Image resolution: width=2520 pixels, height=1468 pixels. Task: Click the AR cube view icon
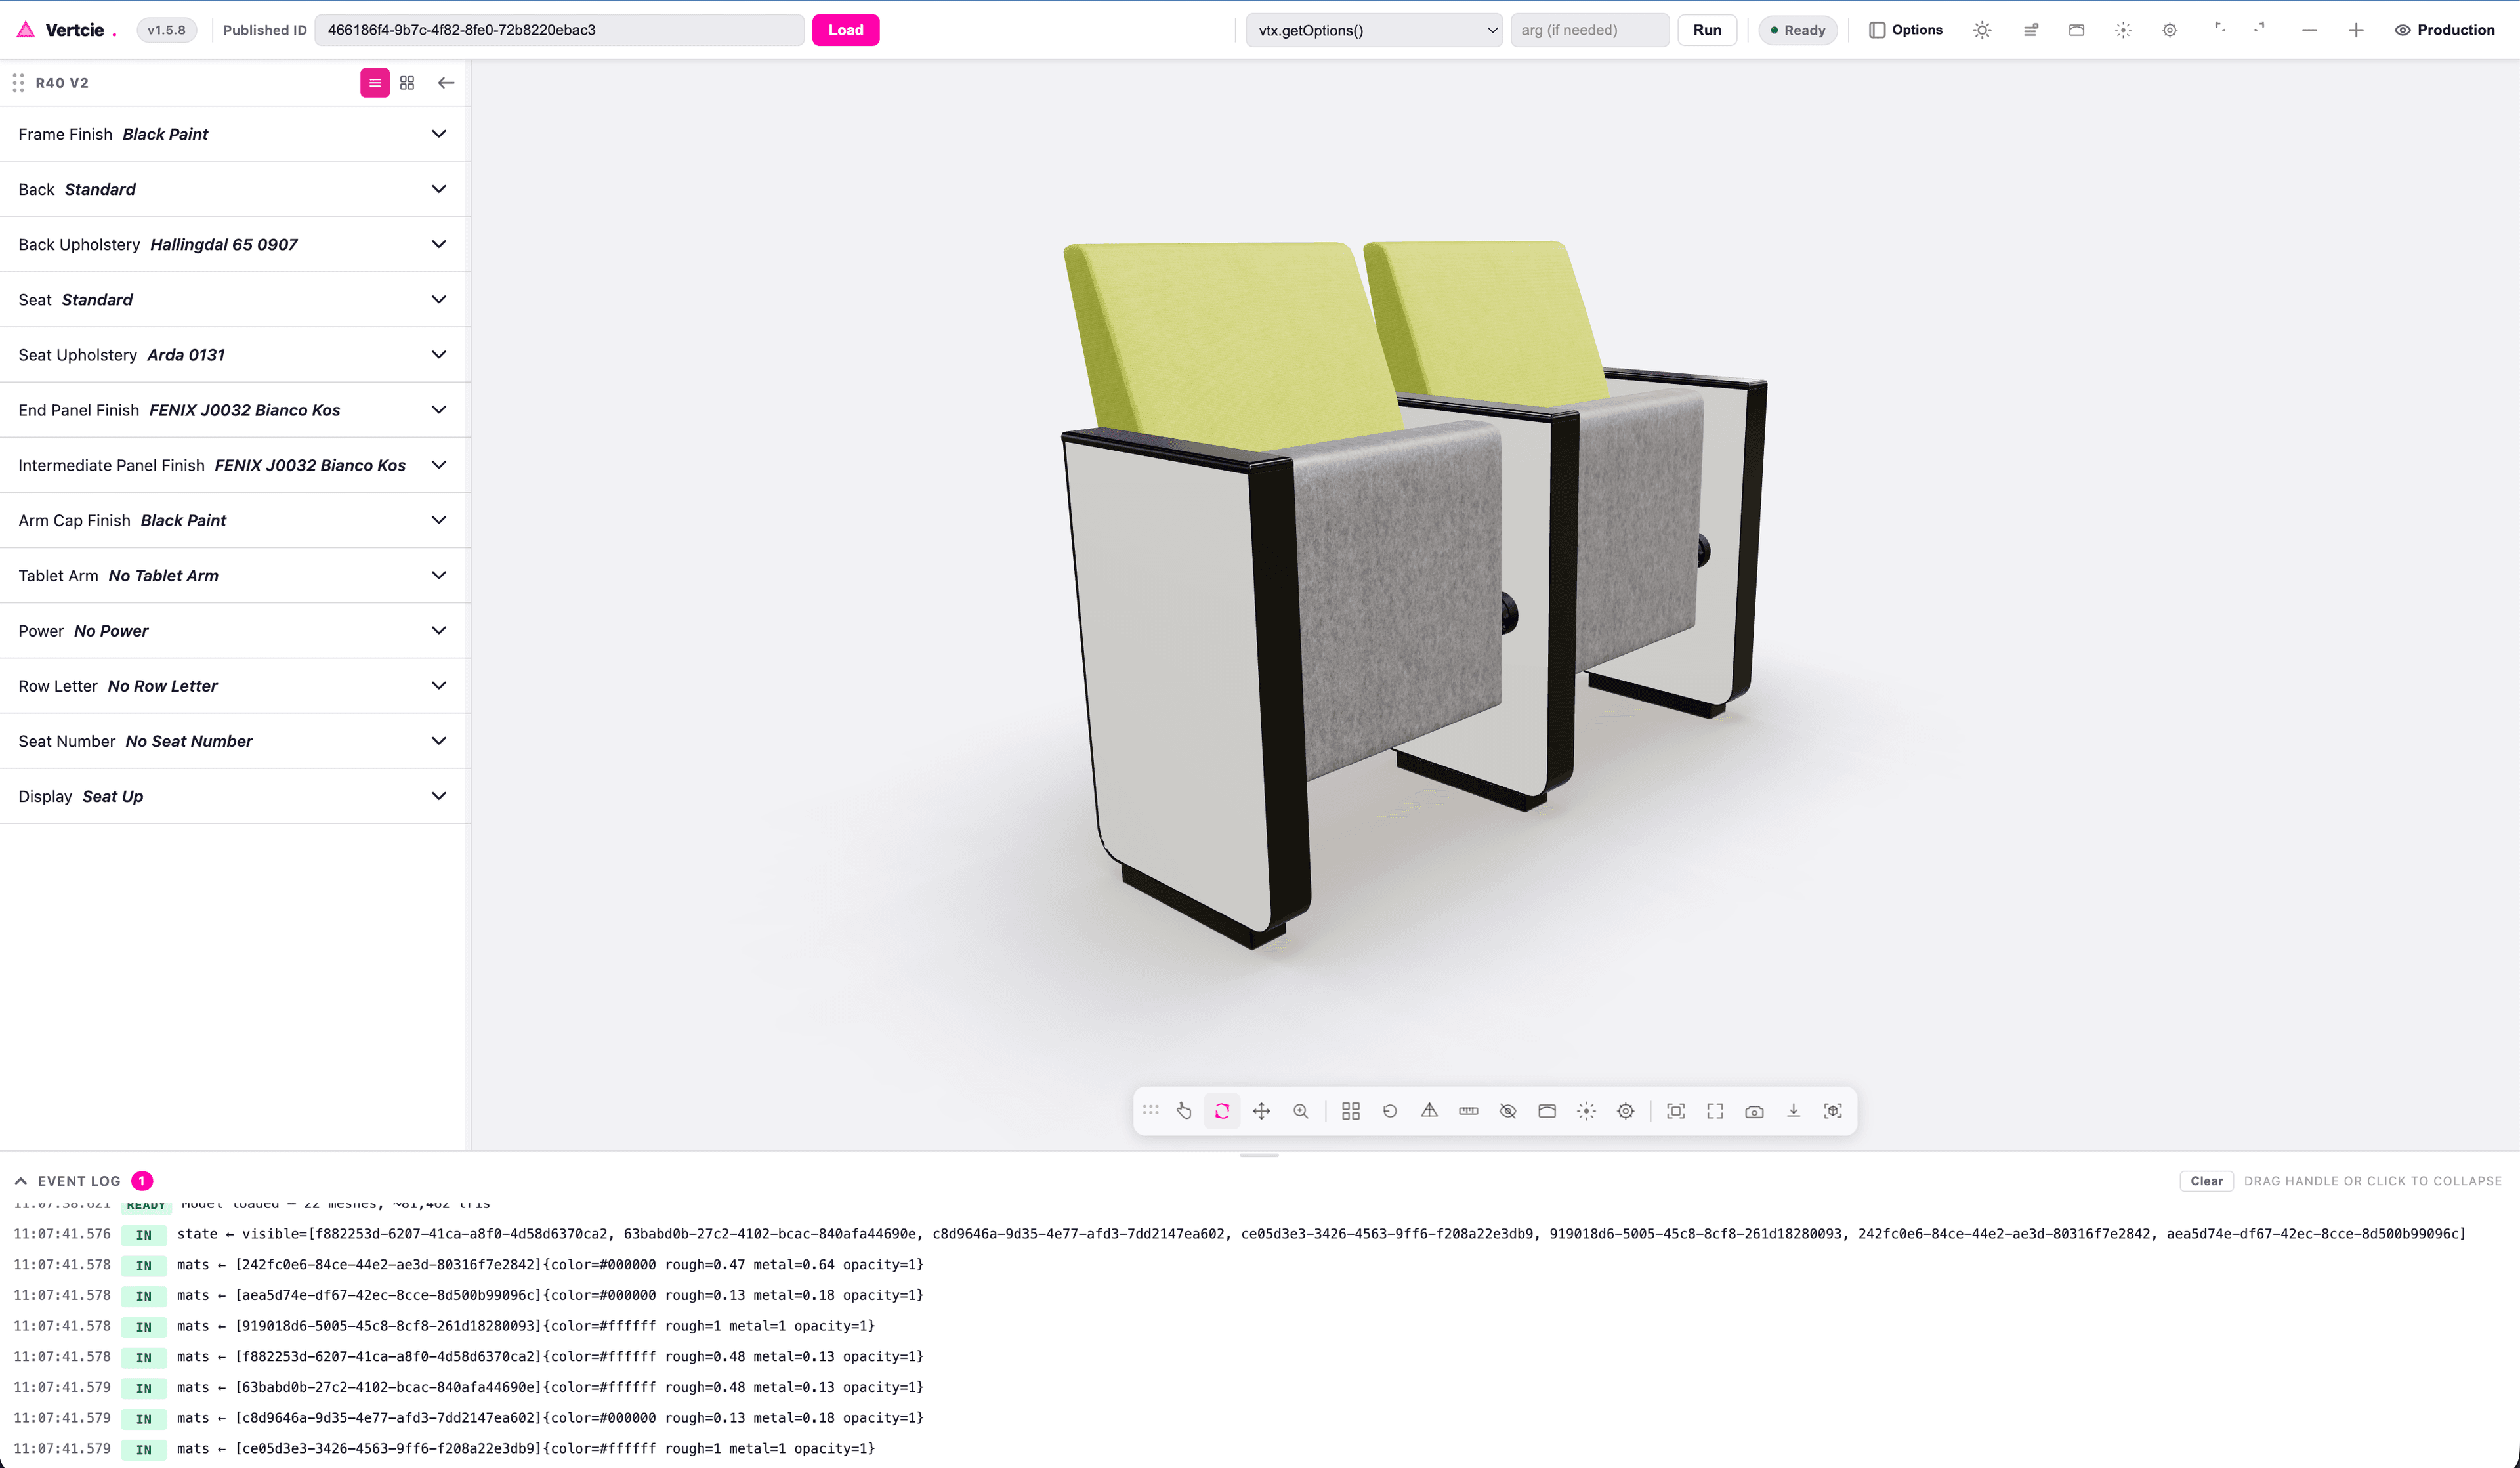[x=1833, y=1111]
